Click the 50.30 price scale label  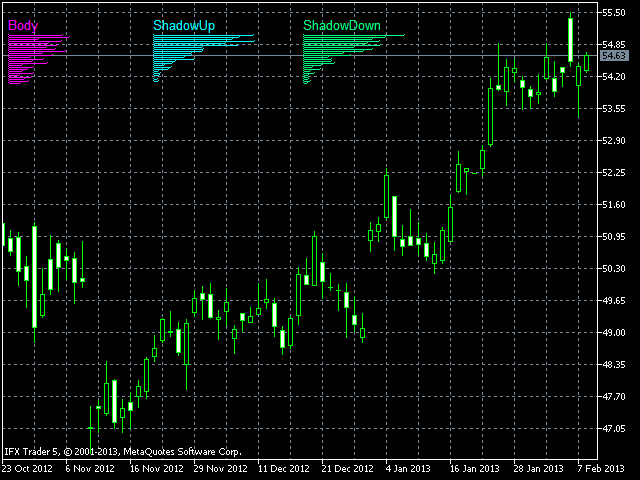tap(614, 269)
